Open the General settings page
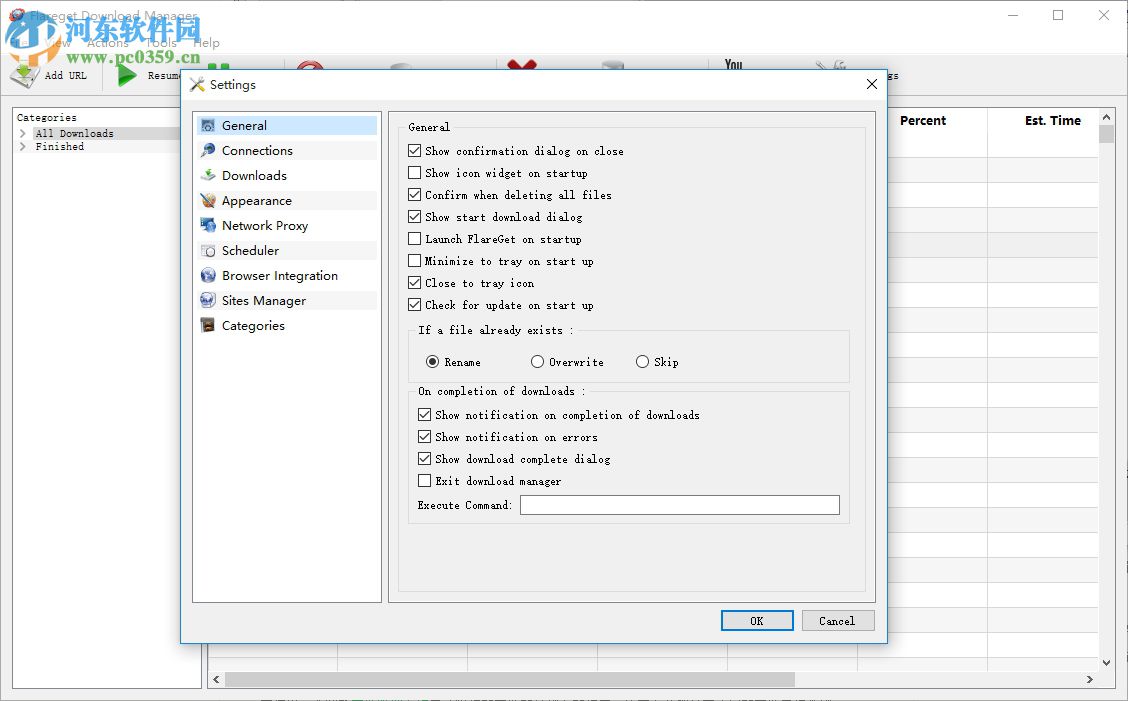Viewport: 1128px width, 701px height. (287, 125)
